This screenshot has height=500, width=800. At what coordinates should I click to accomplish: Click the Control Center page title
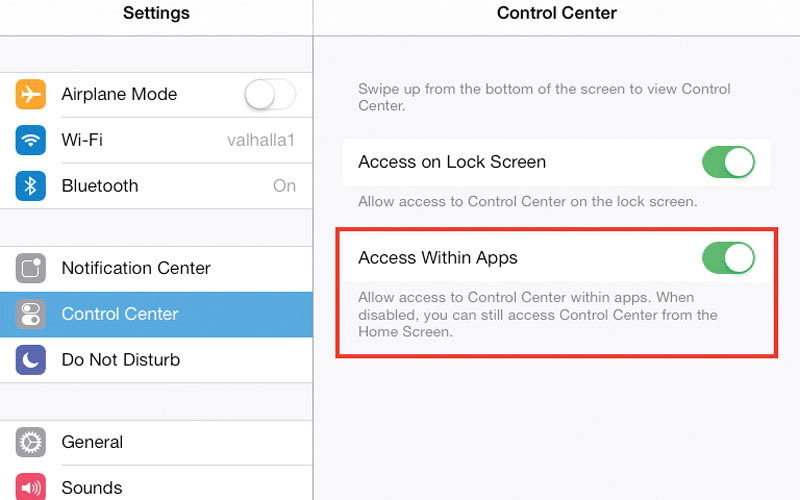pyautogui.click(x=557, y=13)
